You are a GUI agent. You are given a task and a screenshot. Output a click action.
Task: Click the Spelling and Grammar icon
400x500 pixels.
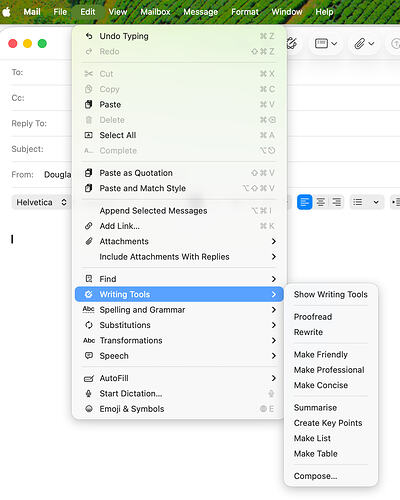(x=89, y=309)
